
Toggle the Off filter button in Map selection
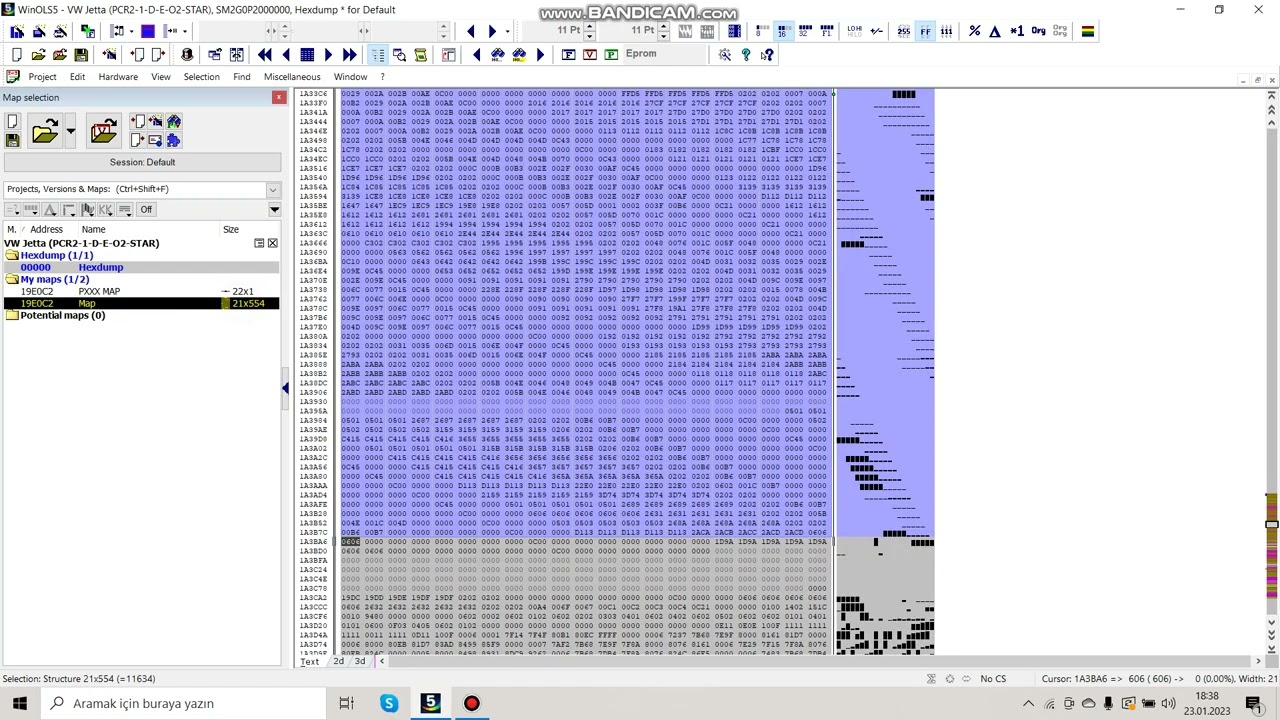(x=146, y=209)
